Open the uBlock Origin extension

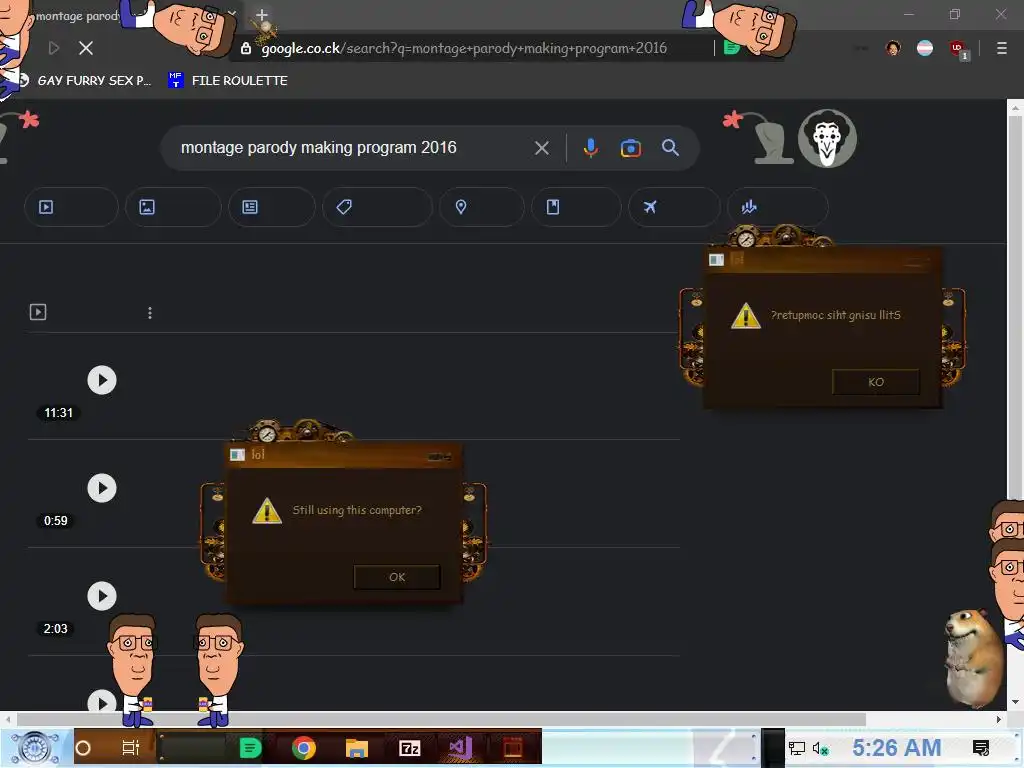coord(957,48)
